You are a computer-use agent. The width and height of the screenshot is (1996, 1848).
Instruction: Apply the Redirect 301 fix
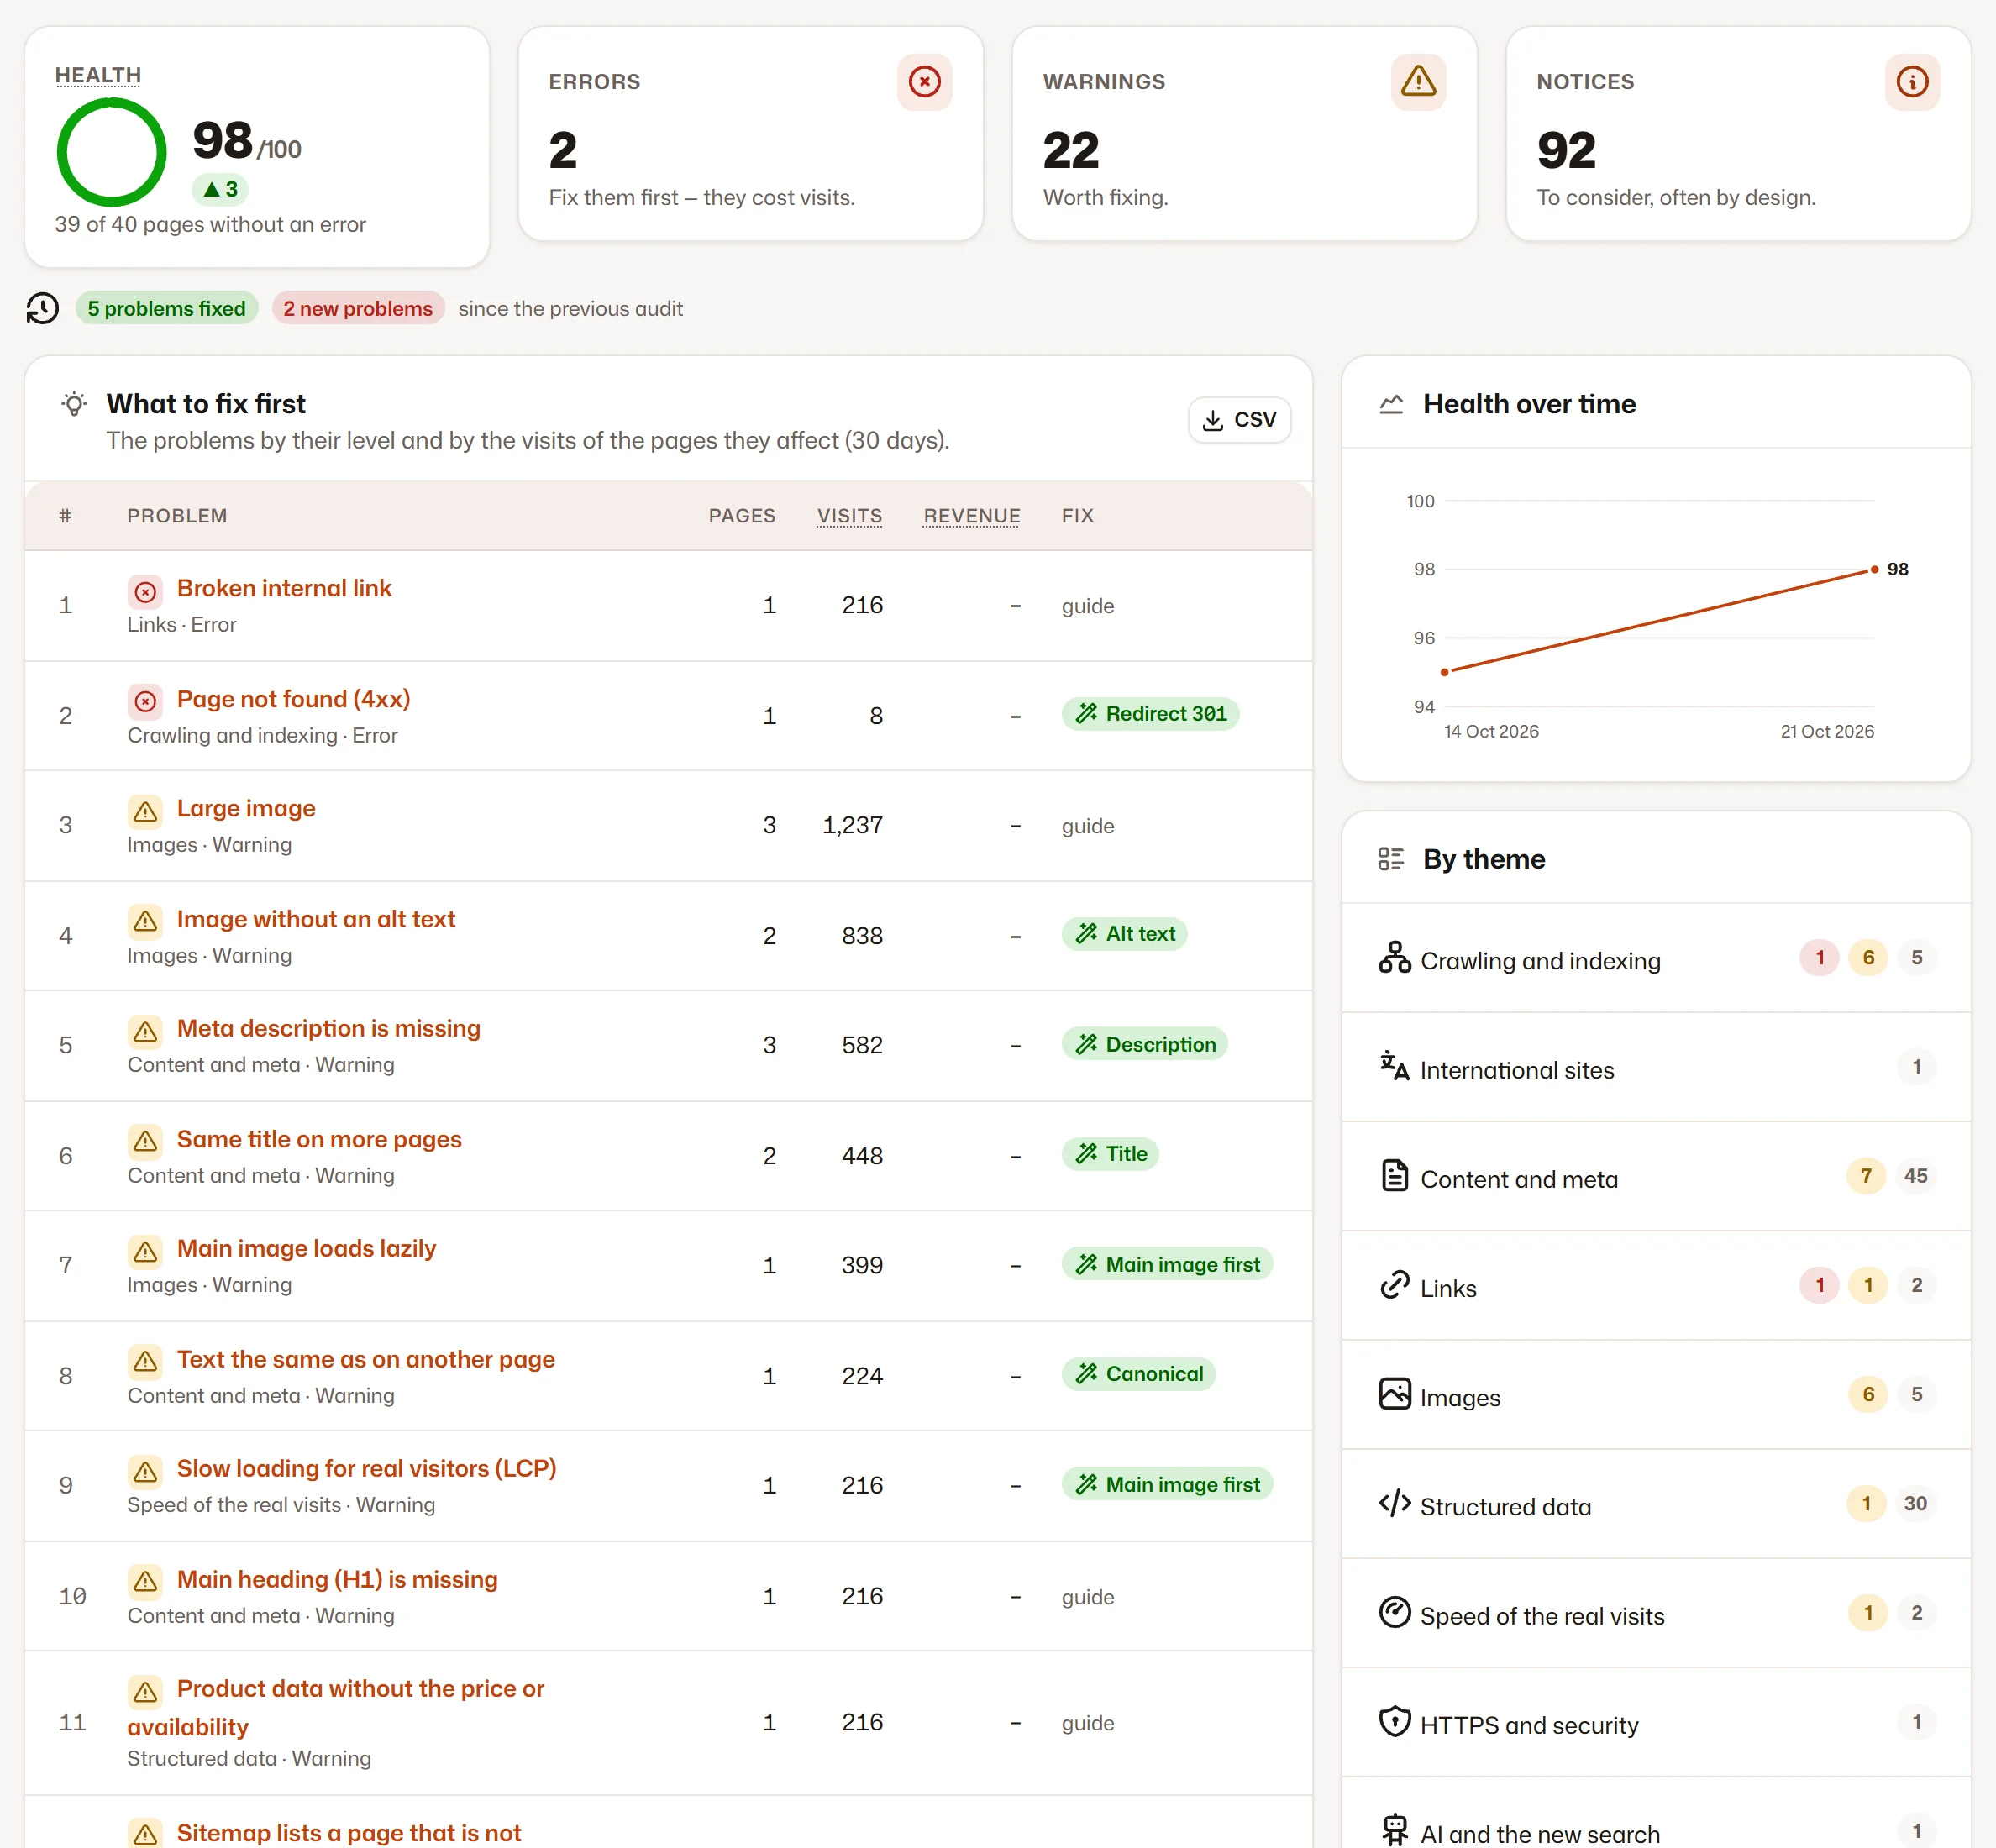(1150, 714)
